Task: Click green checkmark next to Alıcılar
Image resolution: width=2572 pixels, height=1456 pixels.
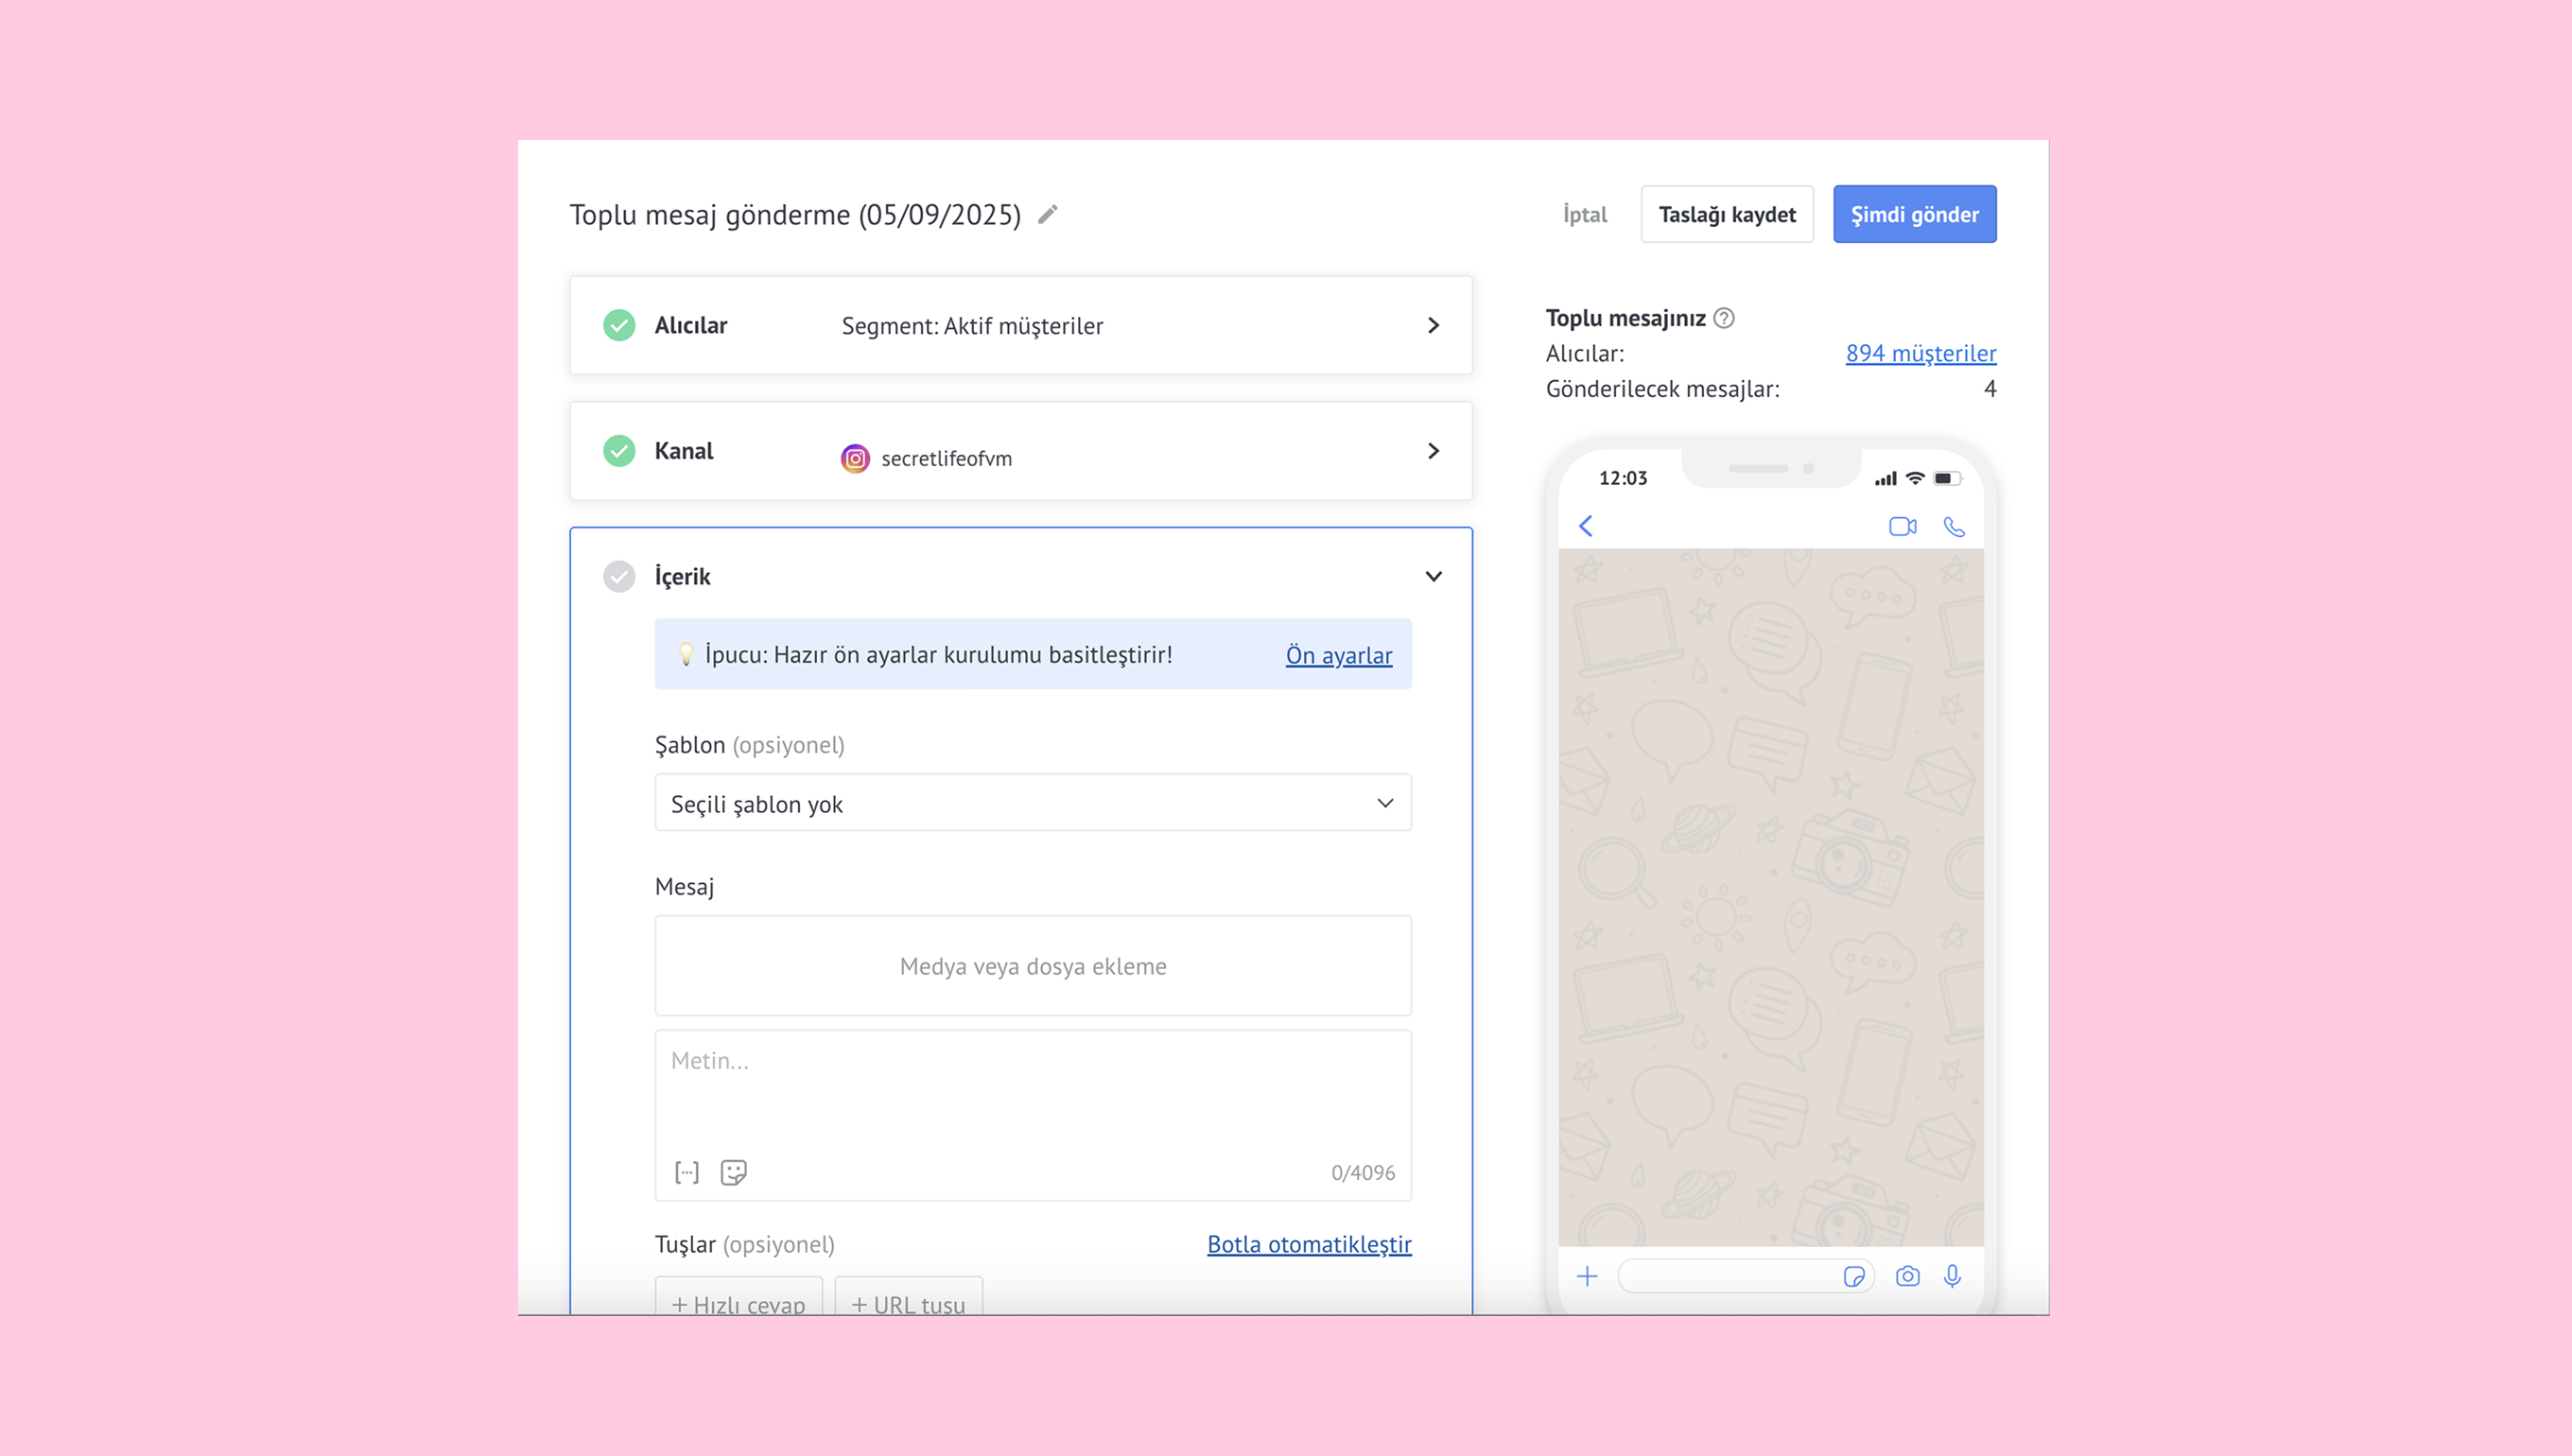Action: pos(619,325)
